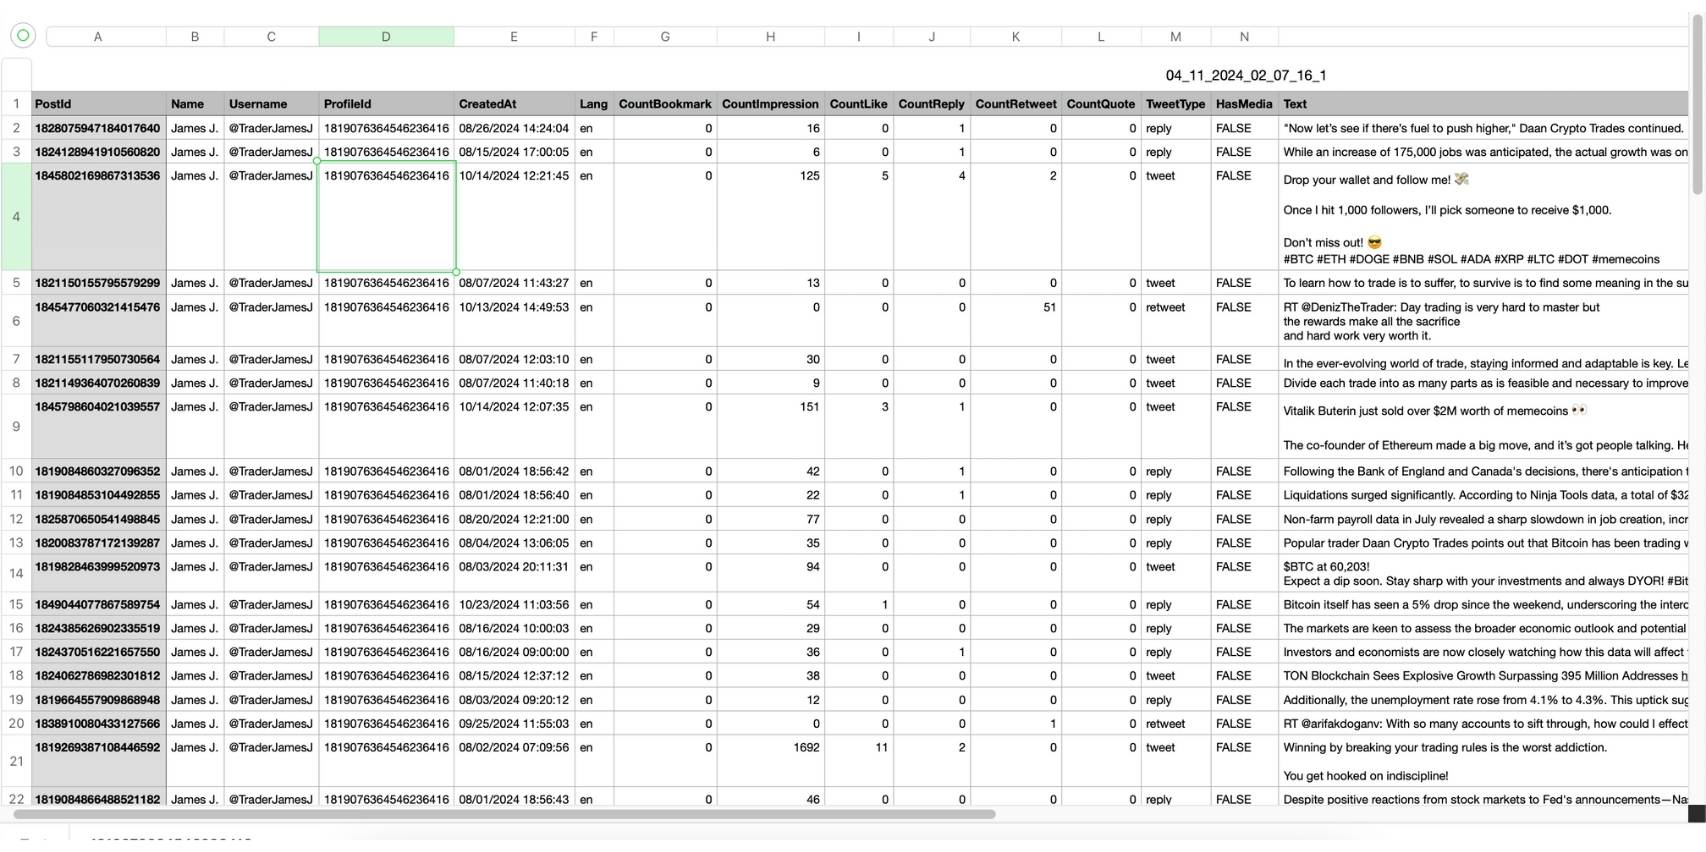Click the circular table select handle
1706x852 pixels.
click(x=22, y=36)
